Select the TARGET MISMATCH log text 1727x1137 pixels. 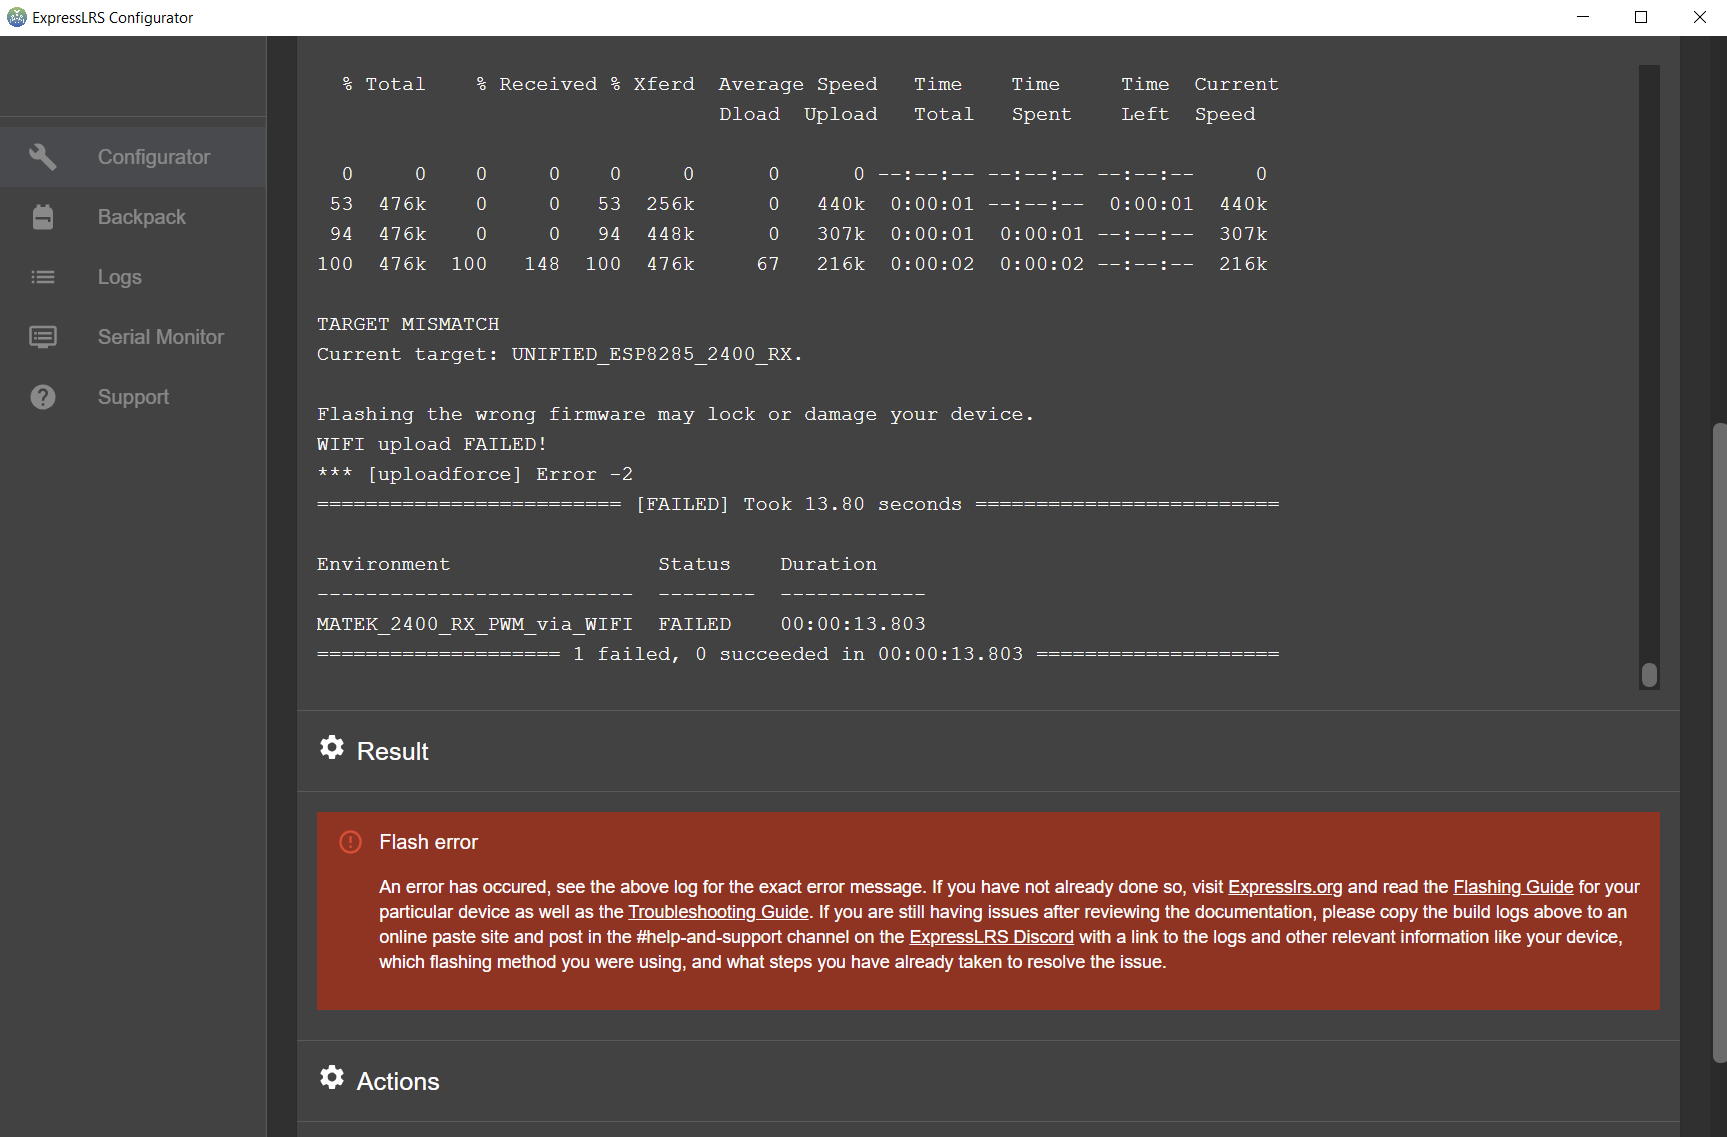[408, 323]
